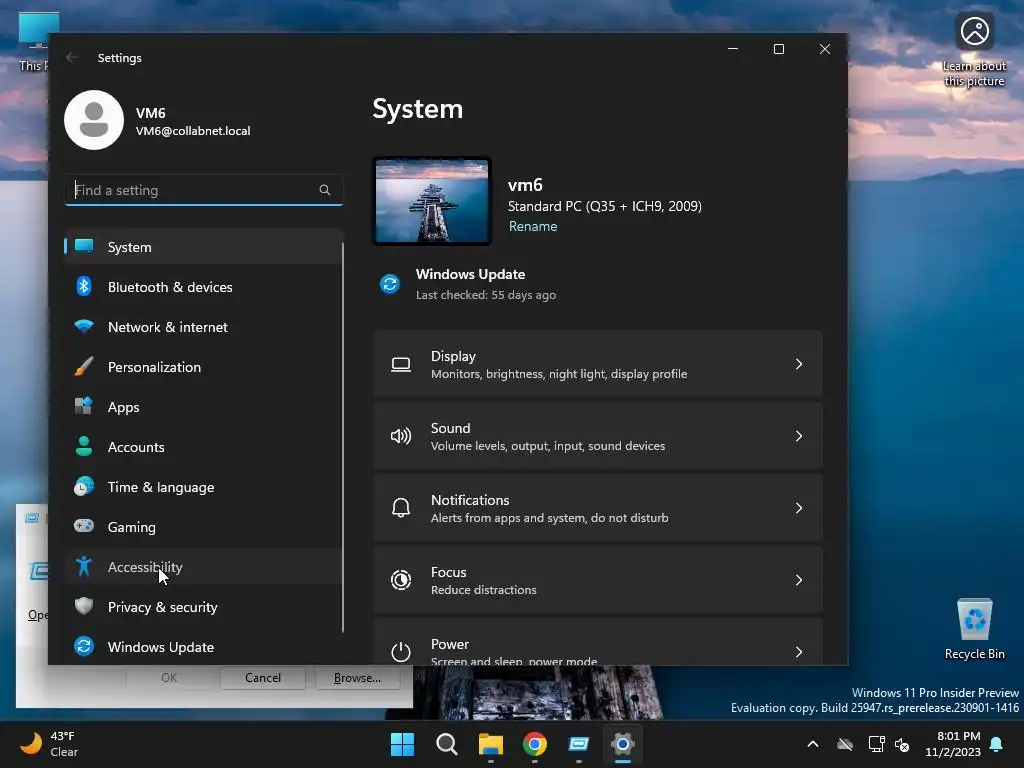
Task: Click the Settings gear taskbar icon
Action: (x=623, y=744)
